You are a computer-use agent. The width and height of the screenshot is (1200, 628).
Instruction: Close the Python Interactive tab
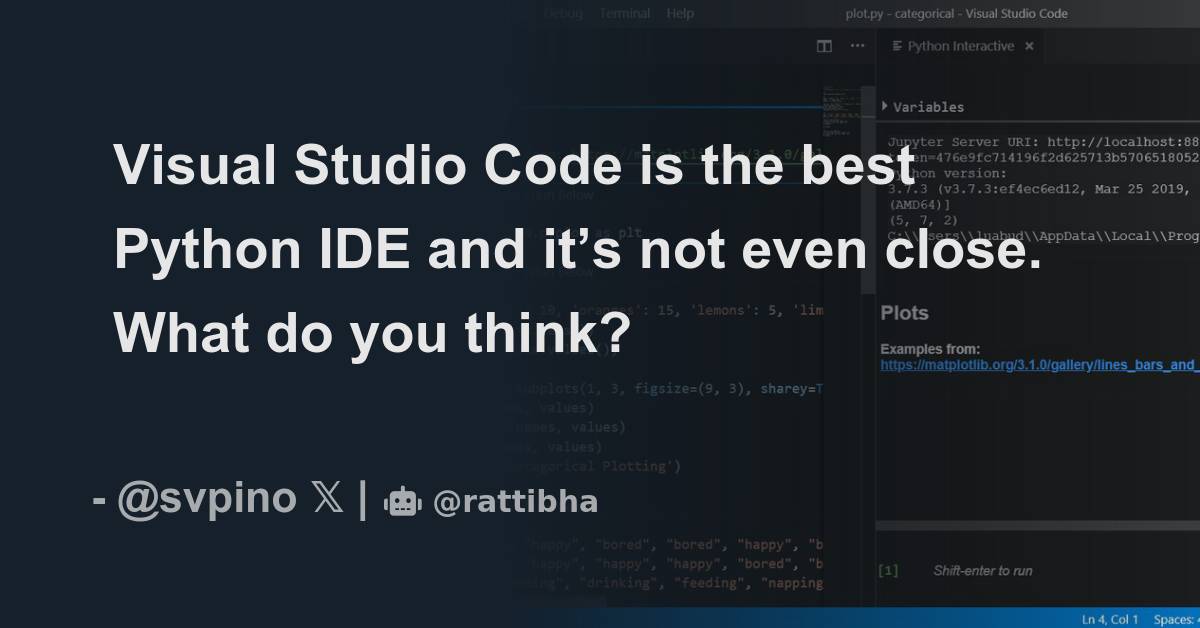1029,45
